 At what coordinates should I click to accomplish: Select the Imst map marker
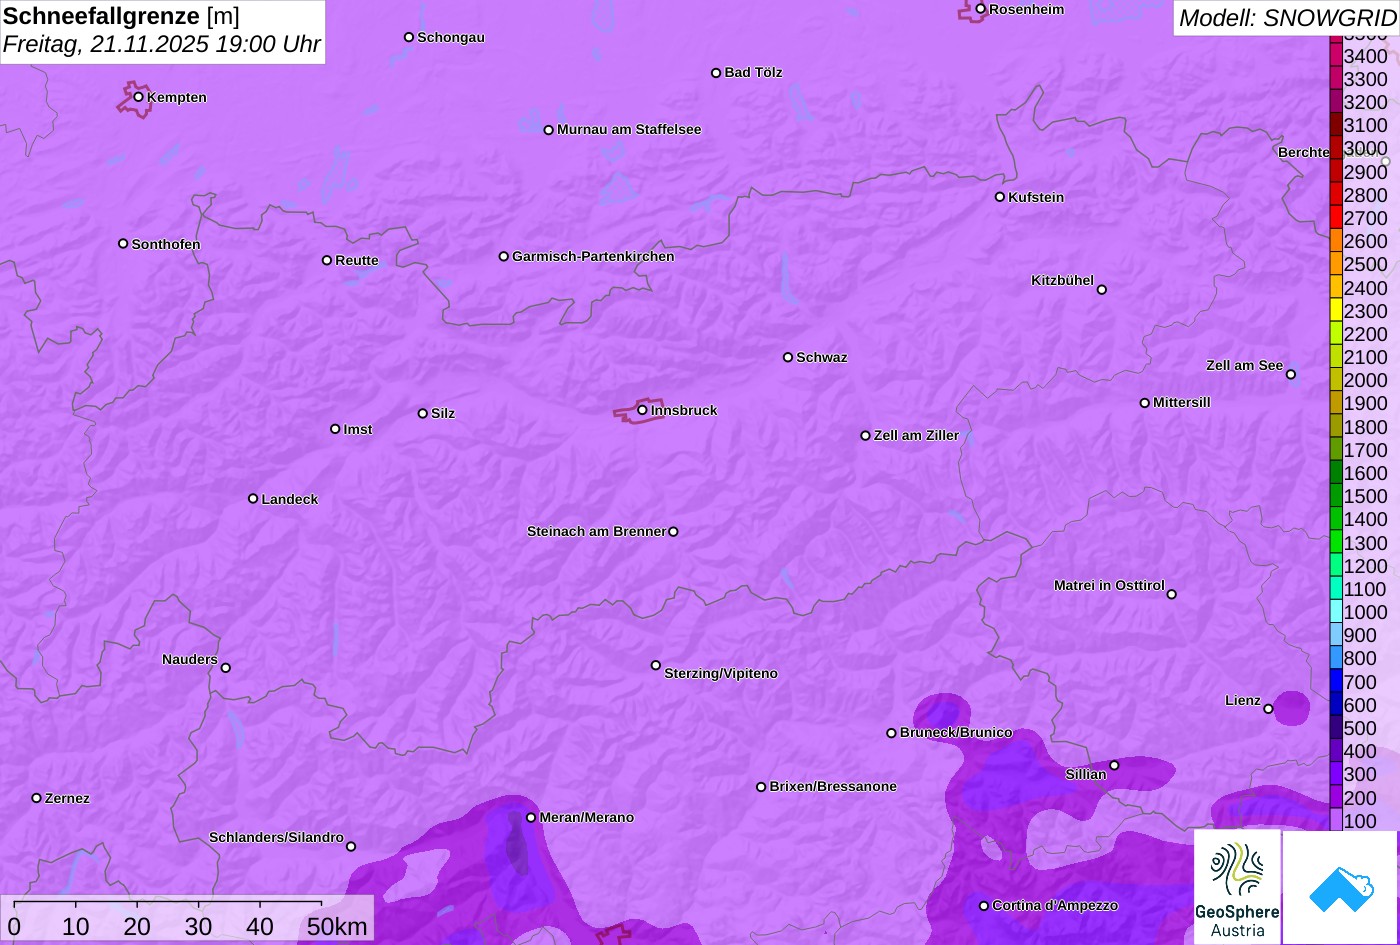click(335, 429)
